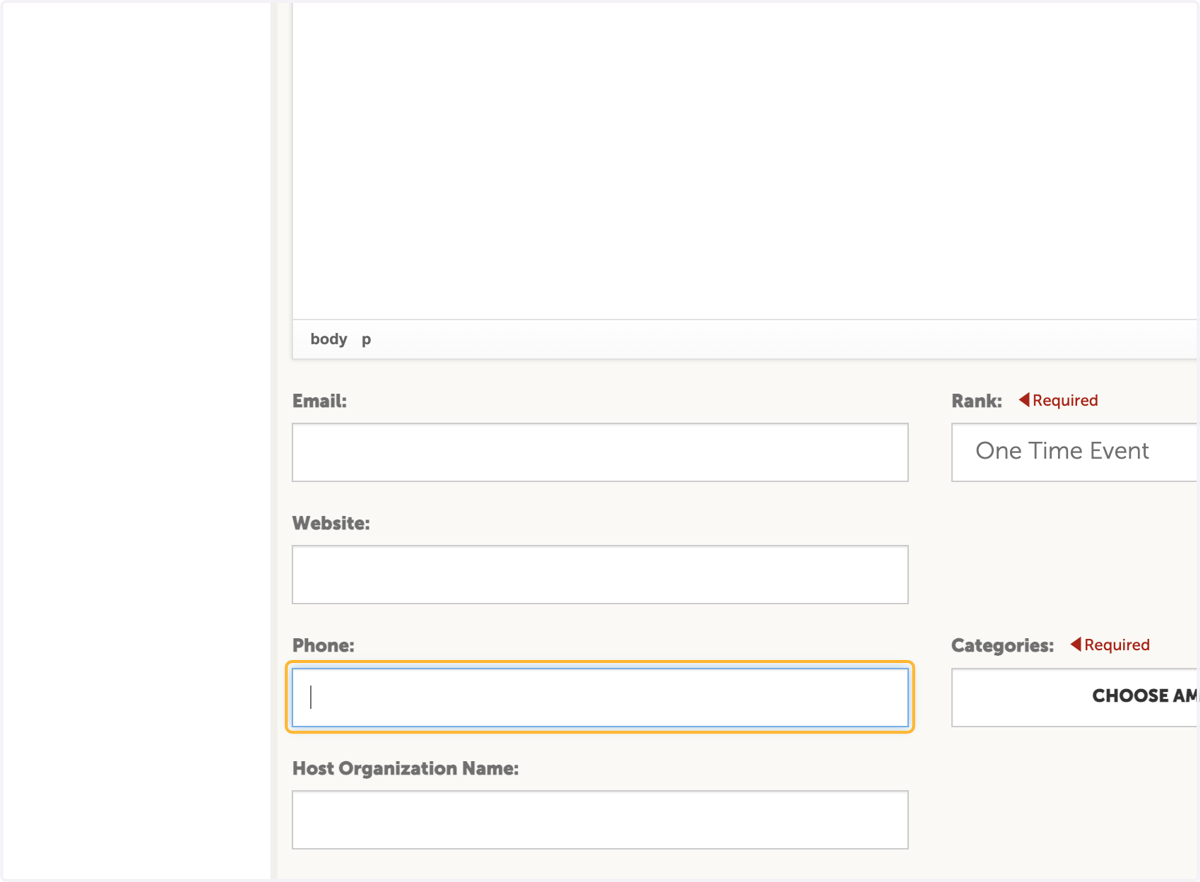
Task: Open the Rank dropdown showing One Time Event
Action: 1075,452
